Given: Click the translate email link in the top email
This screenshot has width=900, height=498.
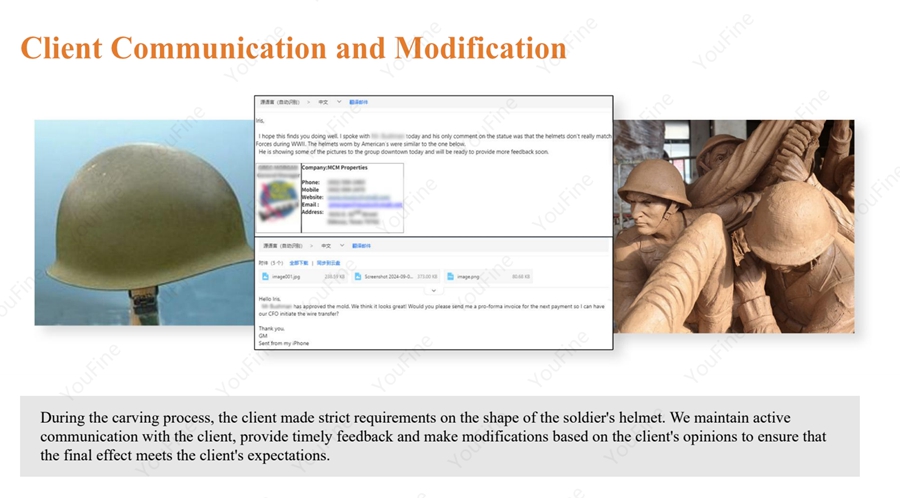Looking at the screenshot, I should pos(358,102).
